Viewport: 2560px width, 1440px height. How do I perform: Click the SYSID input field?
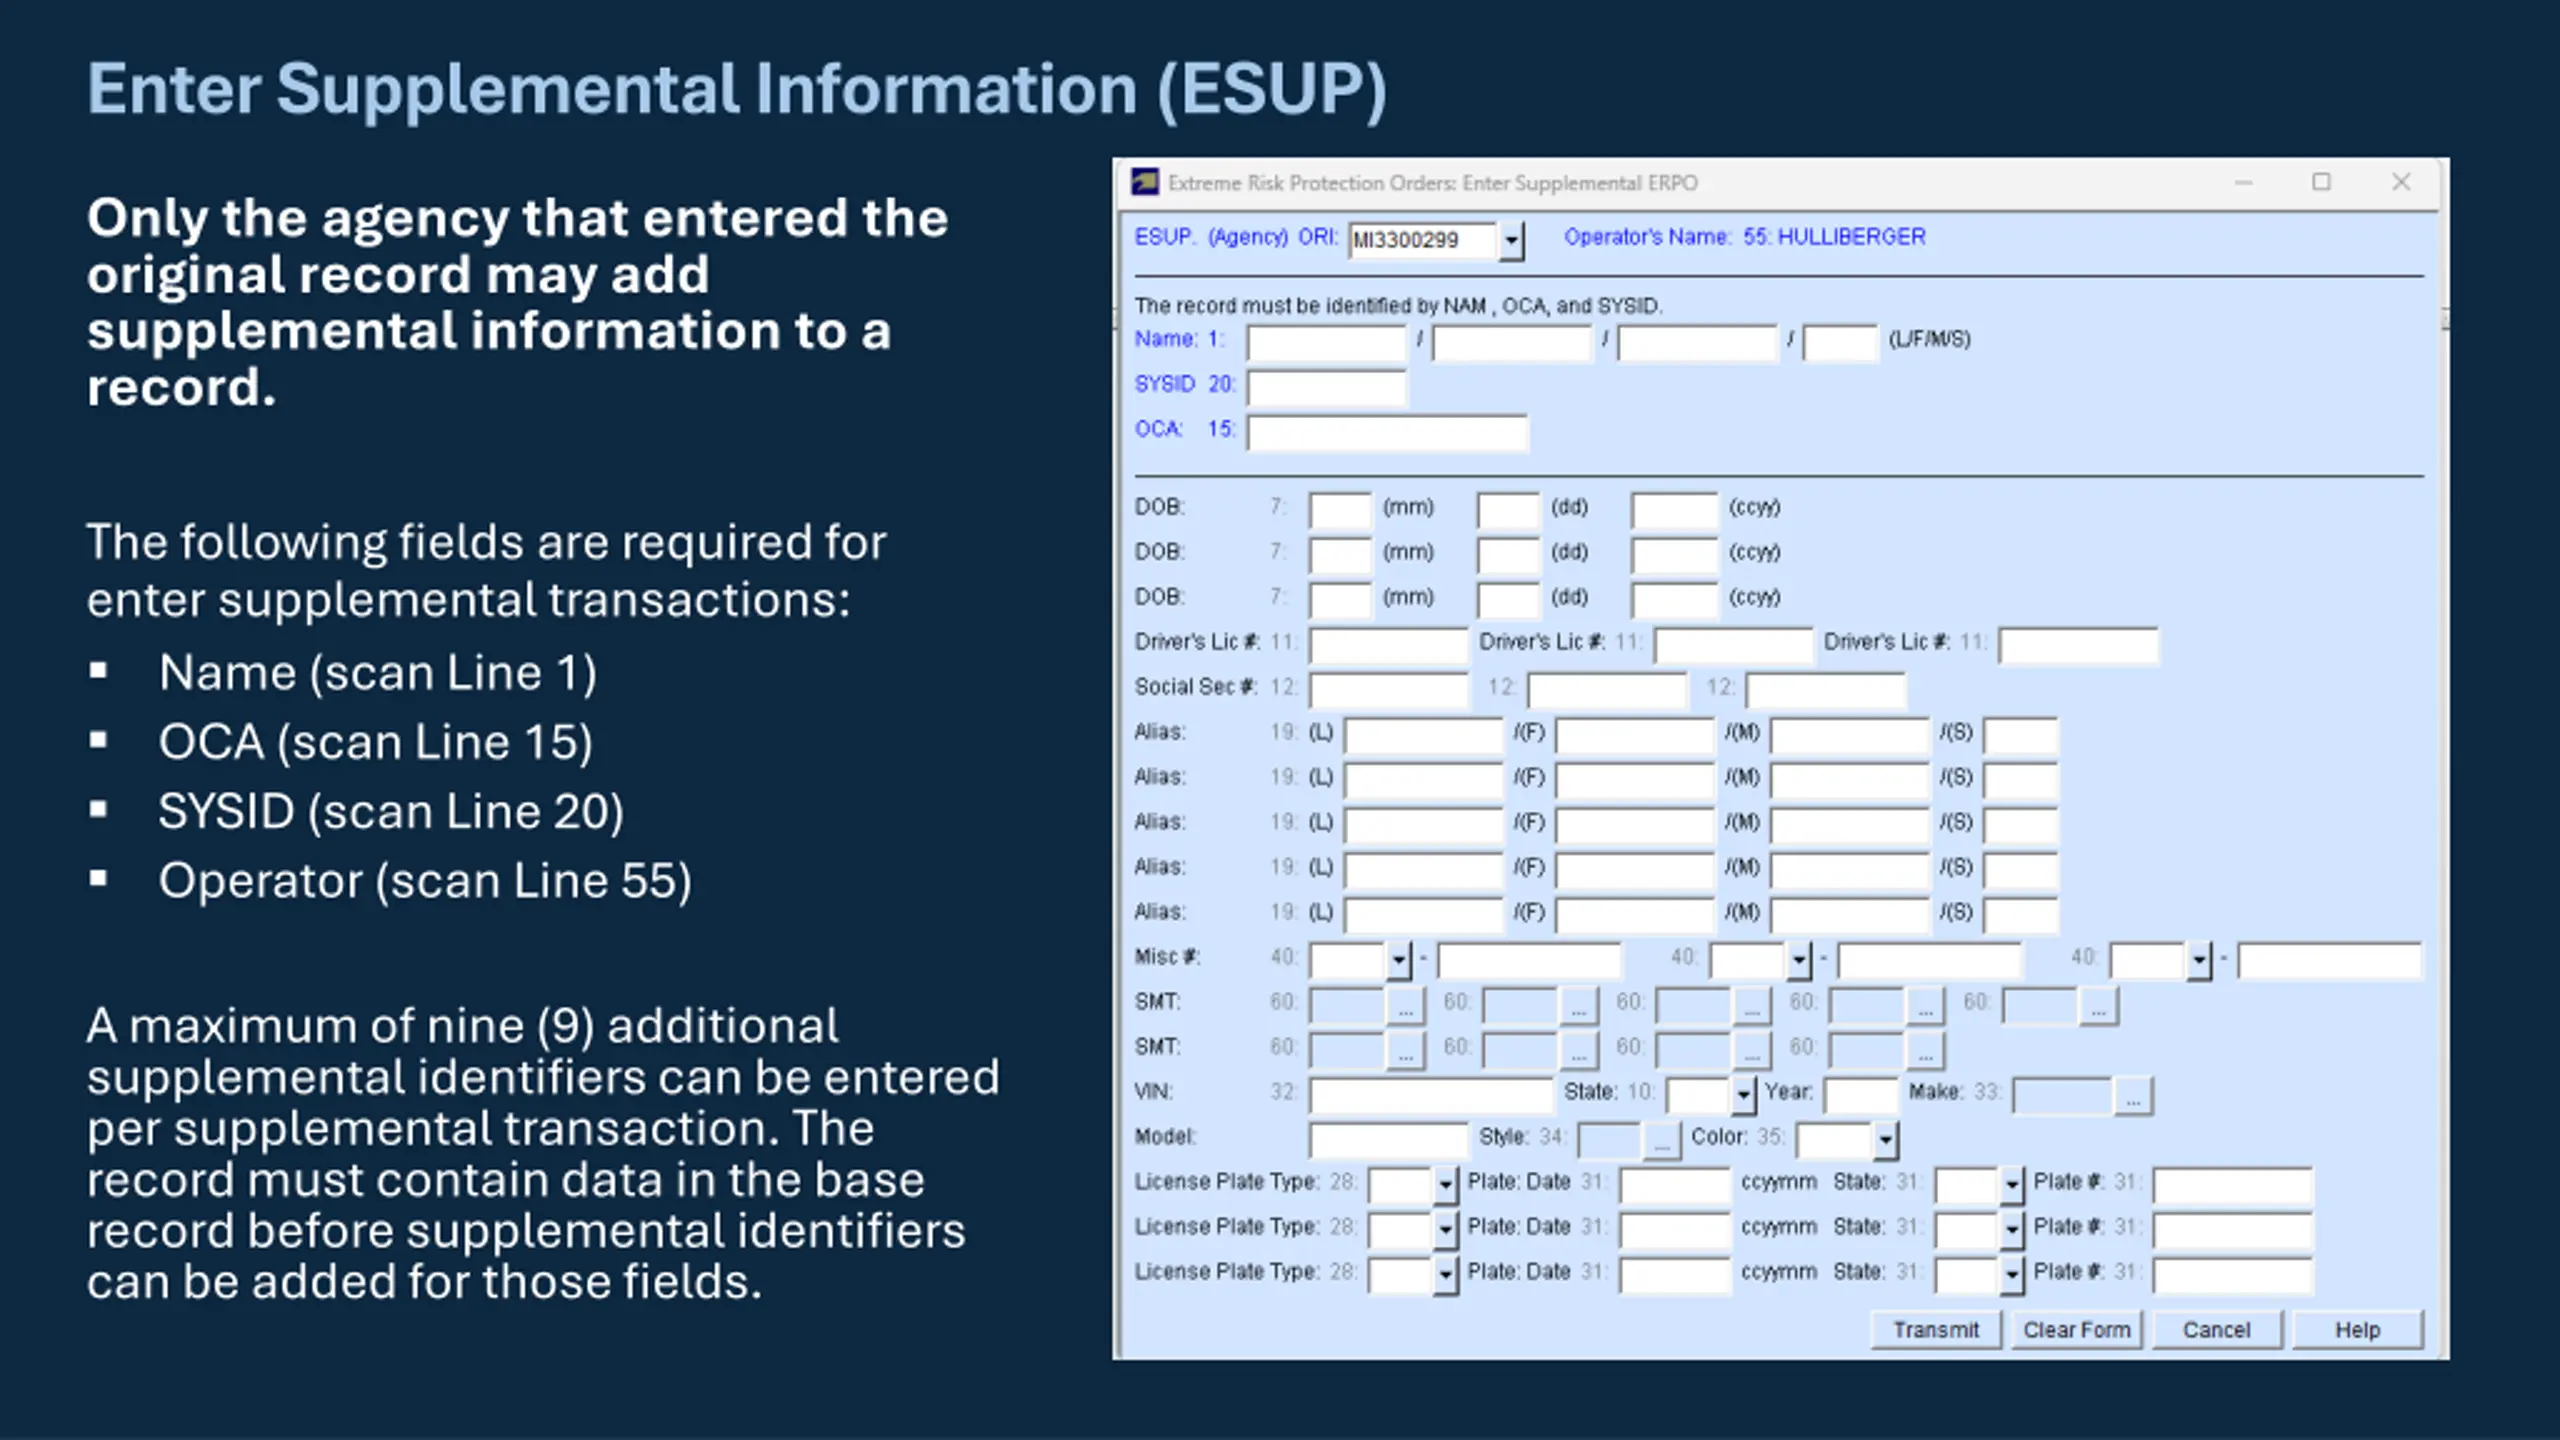pos(1326,388)
